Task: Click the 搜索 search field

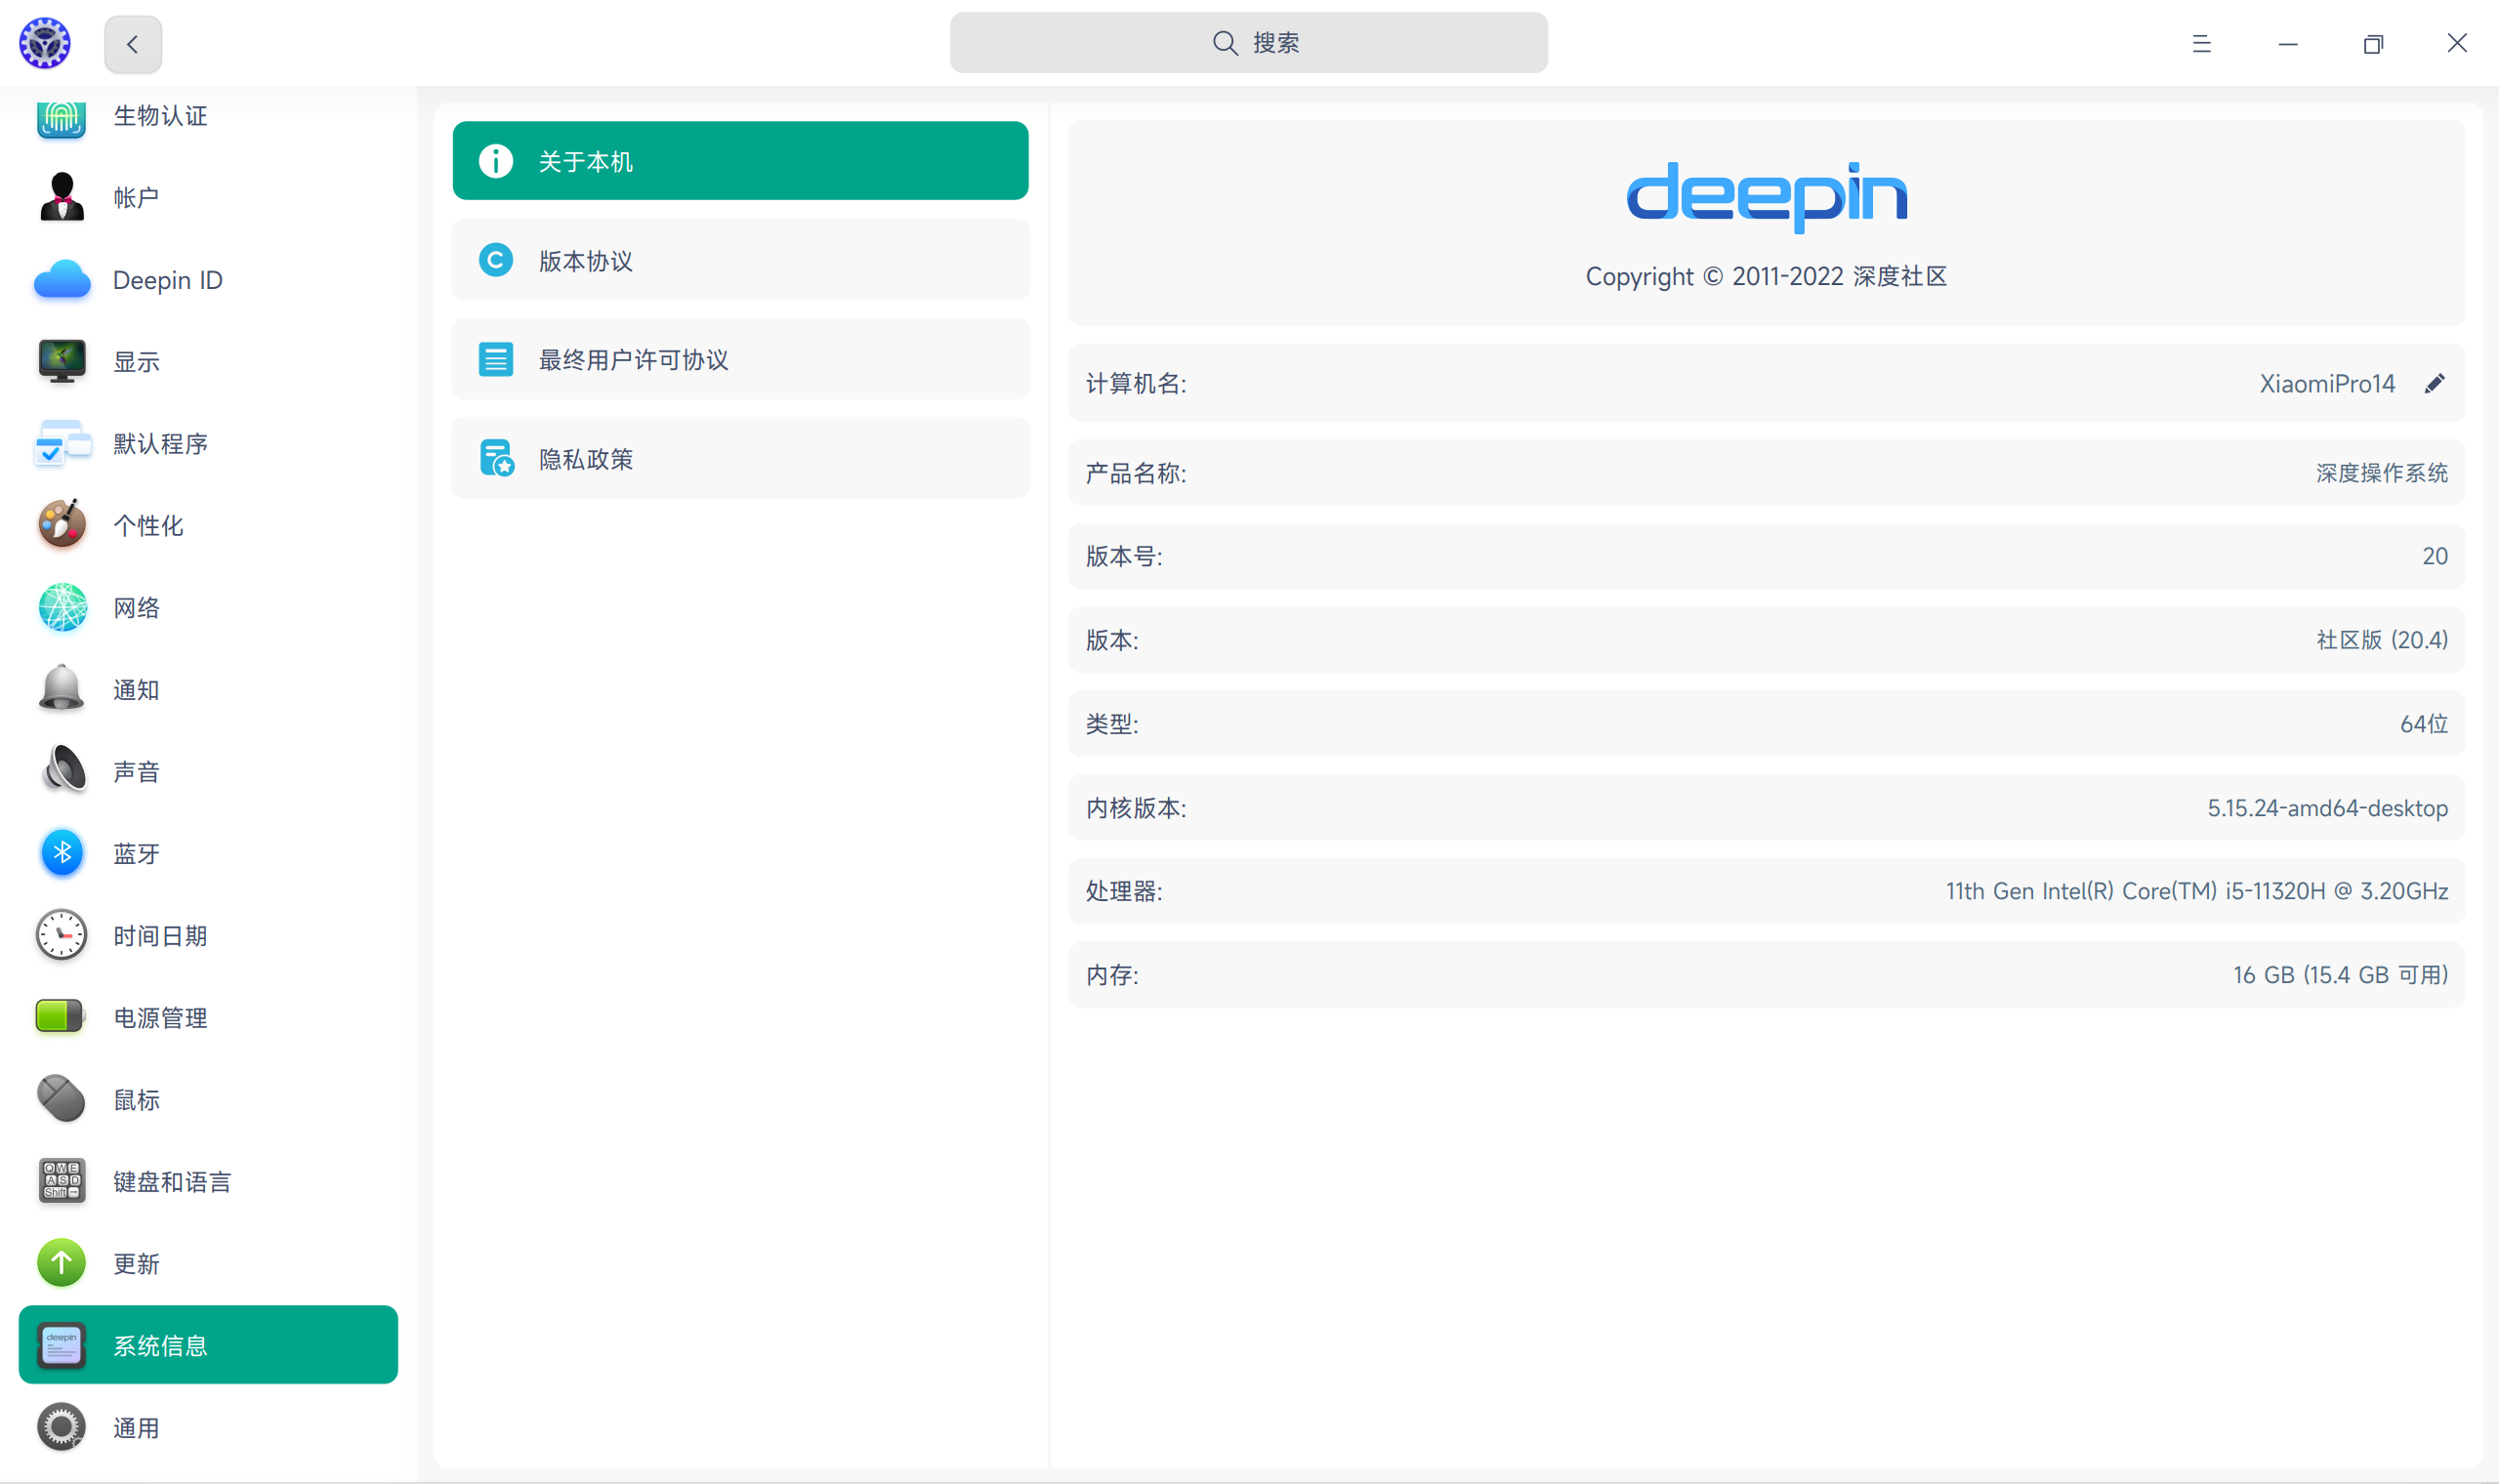Action: pyautogui.click(x=1248, y=42)
